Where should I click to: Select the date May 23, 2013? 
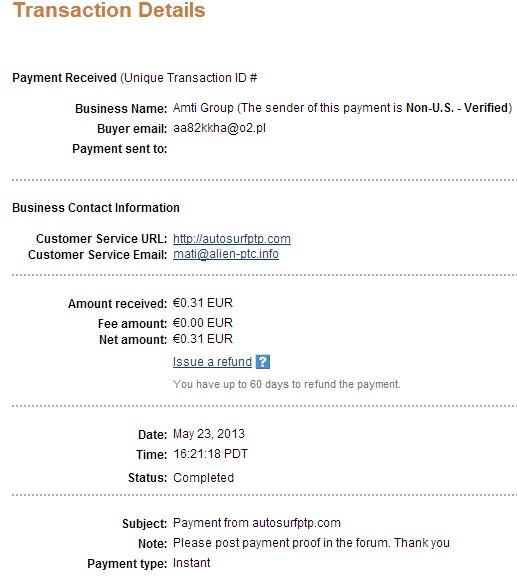coord(209,434)
